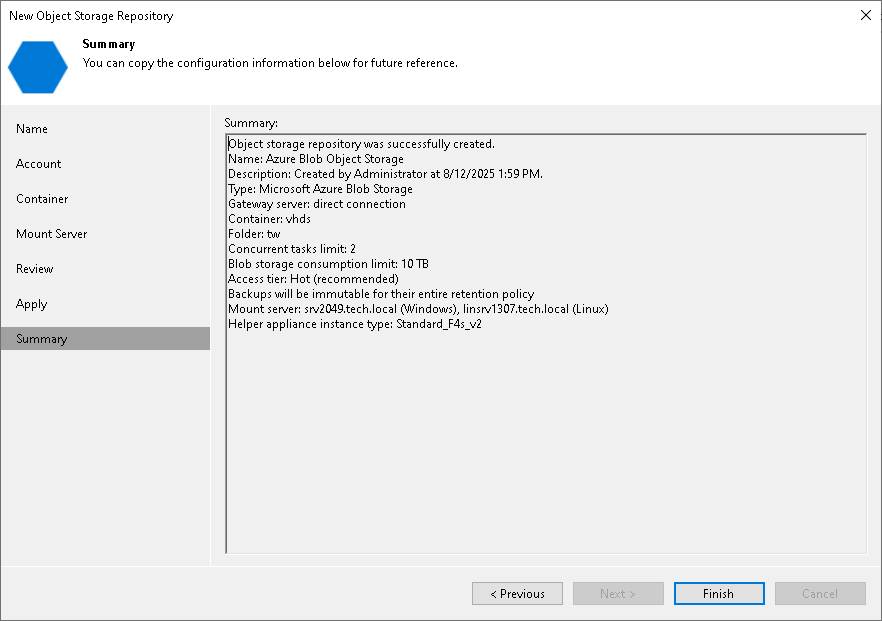Click the 'You can copy the configuration' description
The image size is (882, 621).
click(x=270, y=63)
